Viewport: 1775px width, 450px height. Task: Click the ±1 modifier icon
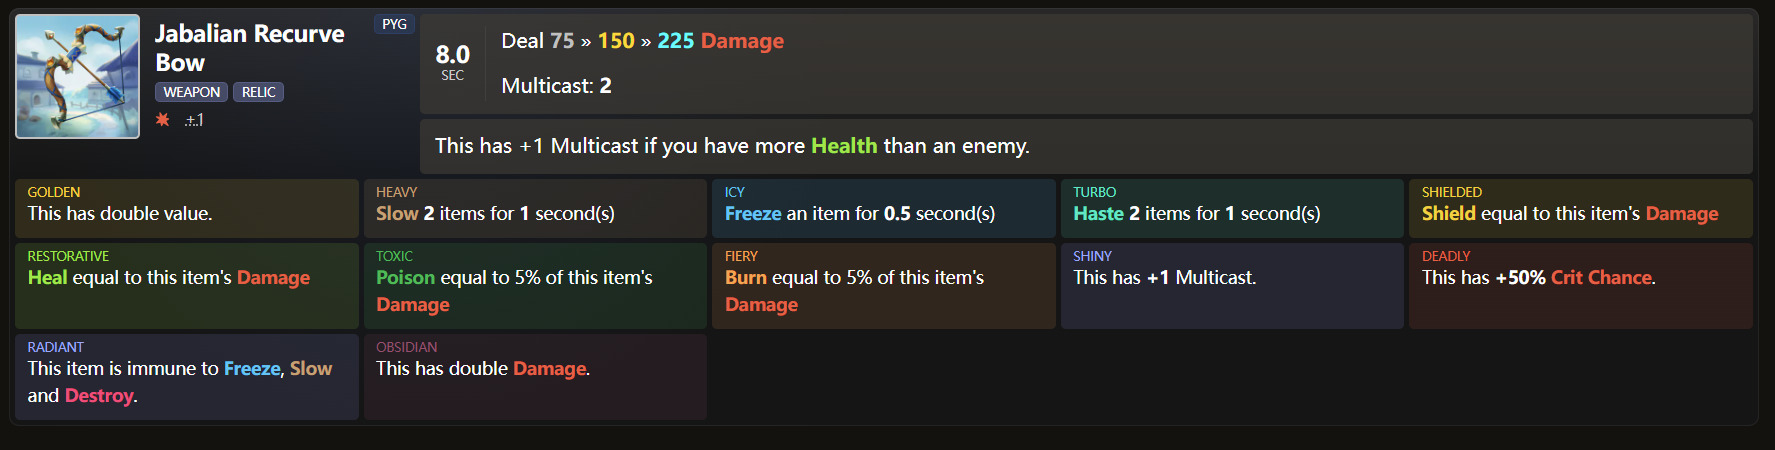[x=194, y=120]
